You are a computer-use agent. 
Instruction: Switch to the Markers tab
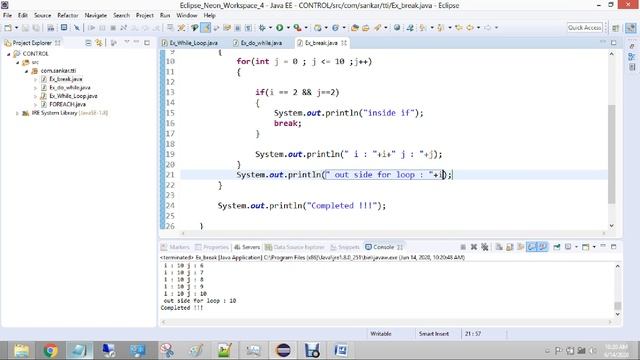(x=176, y=247)
